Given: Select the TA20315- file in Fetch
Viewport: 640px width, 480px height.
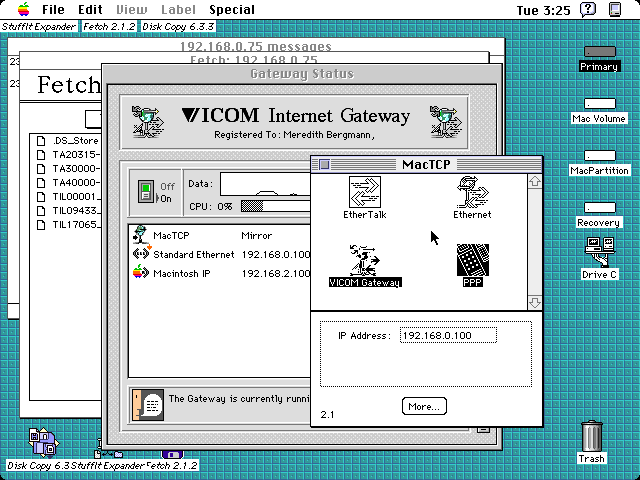Looking at the screenshot, I should coord(67,155).
